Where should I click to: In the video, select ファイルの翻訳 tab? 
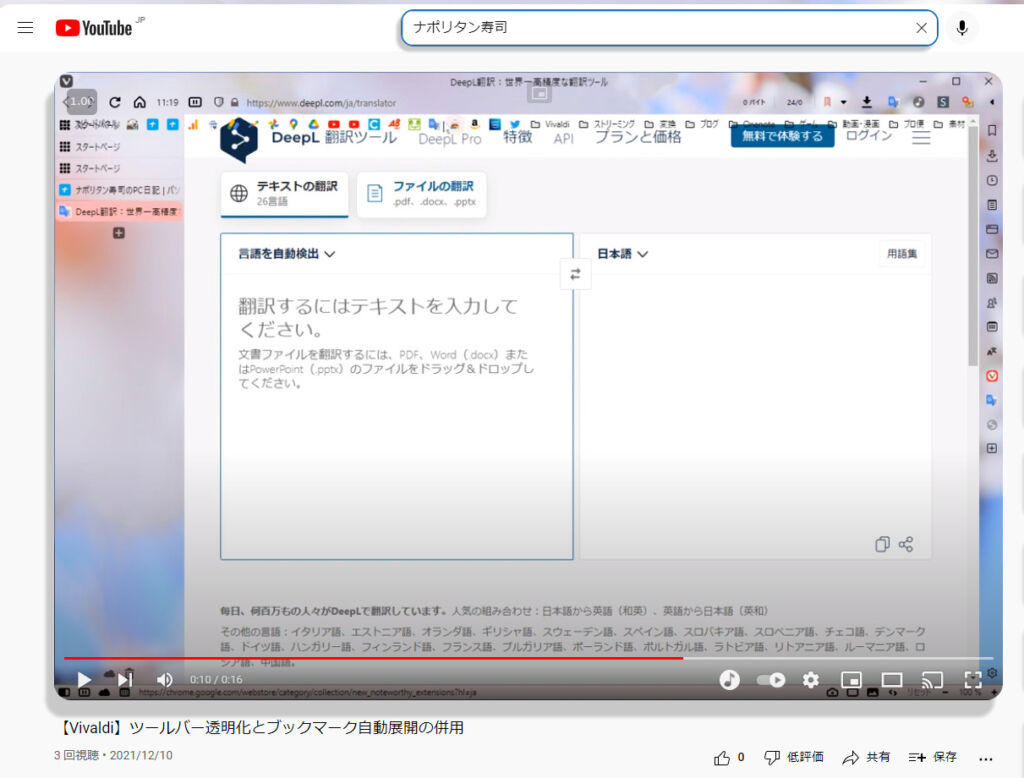coord(422,193)
